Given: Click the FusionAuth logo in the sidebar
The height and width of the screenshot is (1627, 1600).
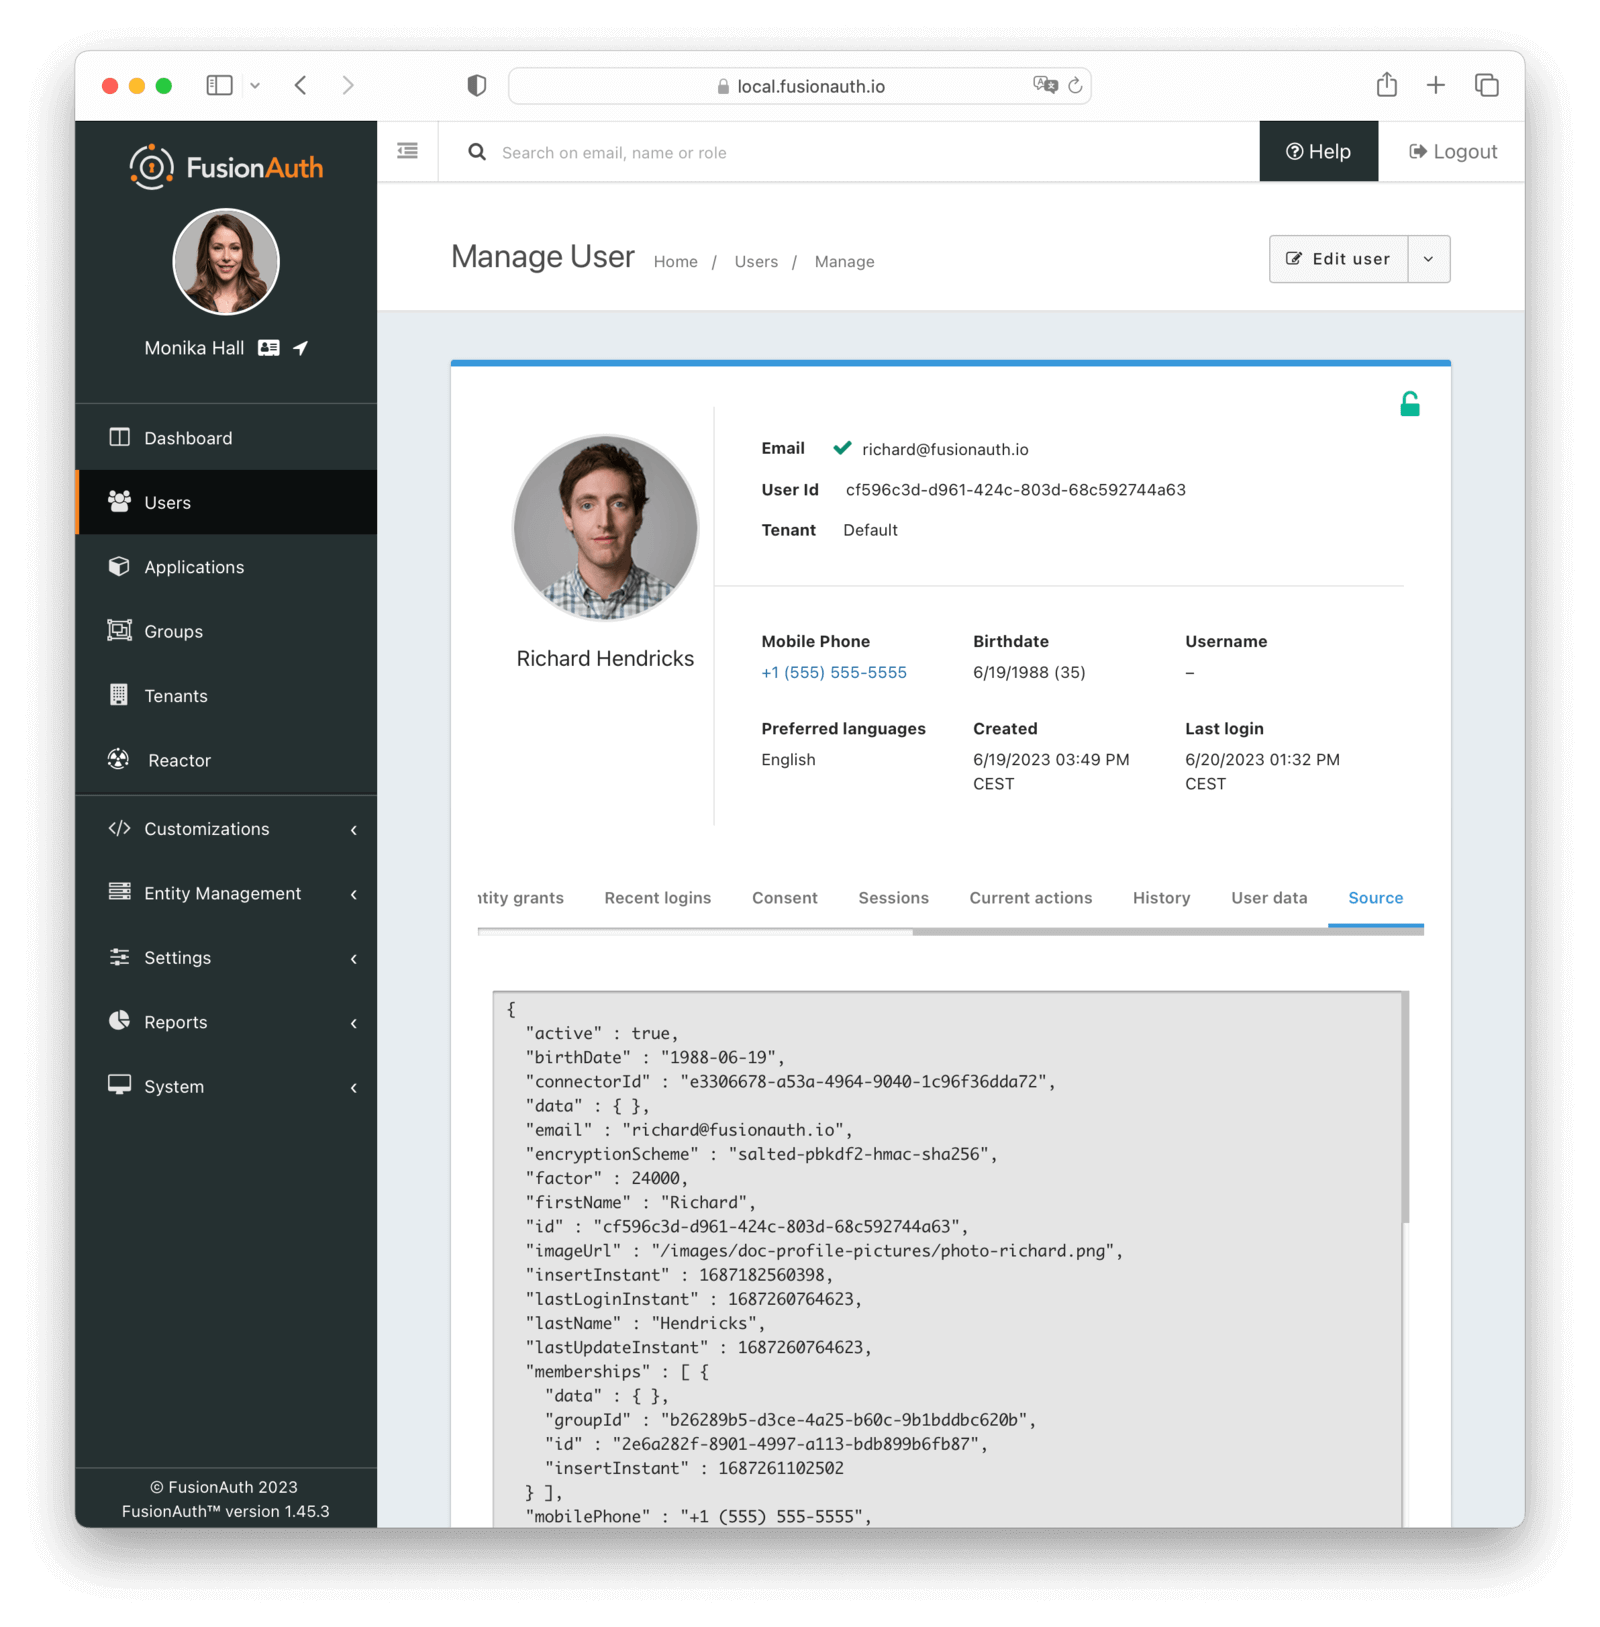Looking at the screenshot, I should coord(226,167).
